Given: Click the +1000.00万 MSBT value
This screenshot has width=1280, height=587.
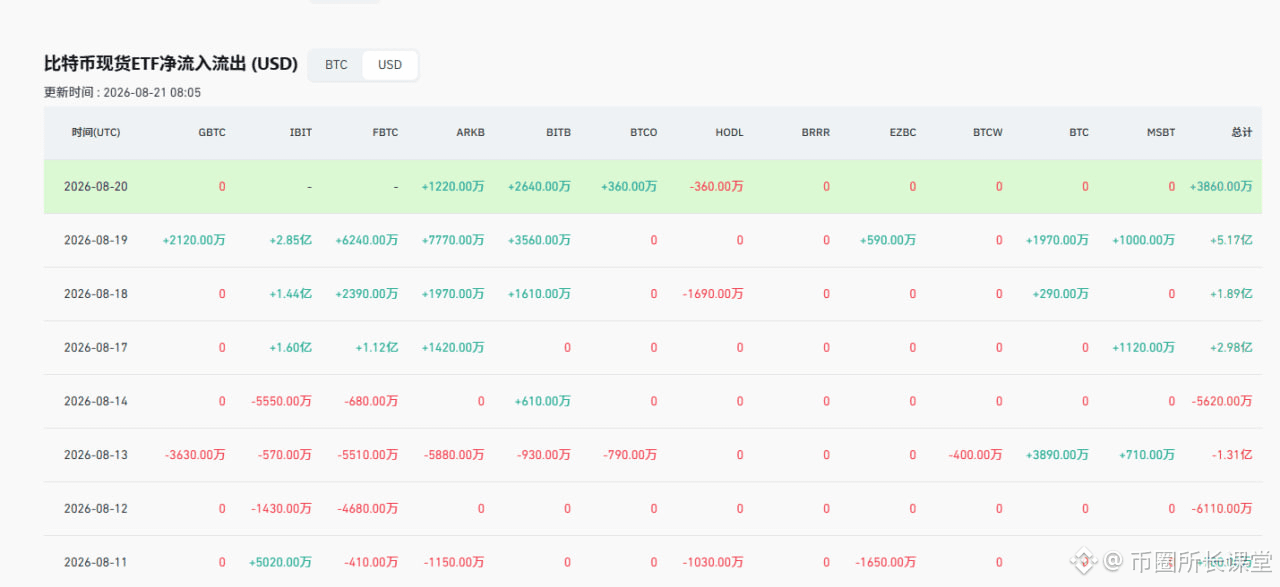Looking at the screenshot, I should [x=1144, y=241].
